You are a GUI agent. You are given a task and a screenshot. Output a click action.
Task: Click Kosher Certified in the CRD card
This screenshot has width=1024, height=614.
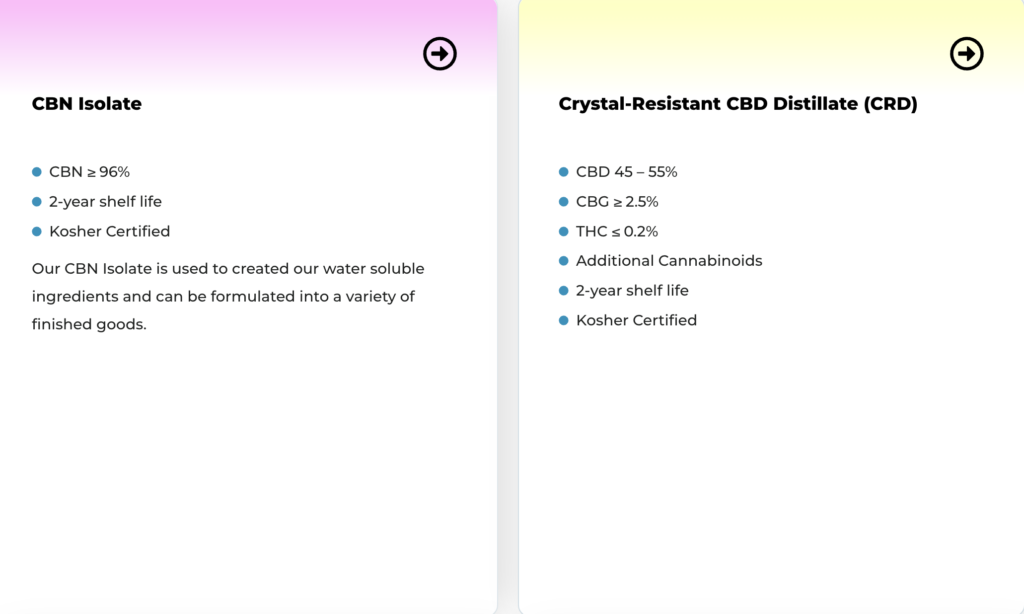pyautogui.click(x=636, y=320)
